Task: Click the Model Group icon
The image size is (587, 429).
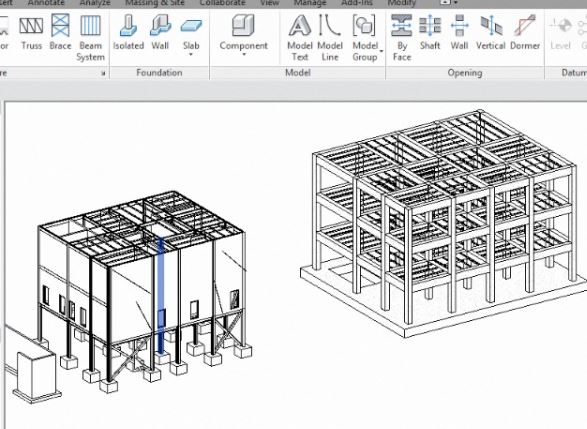Action: [x=364, y=25]
